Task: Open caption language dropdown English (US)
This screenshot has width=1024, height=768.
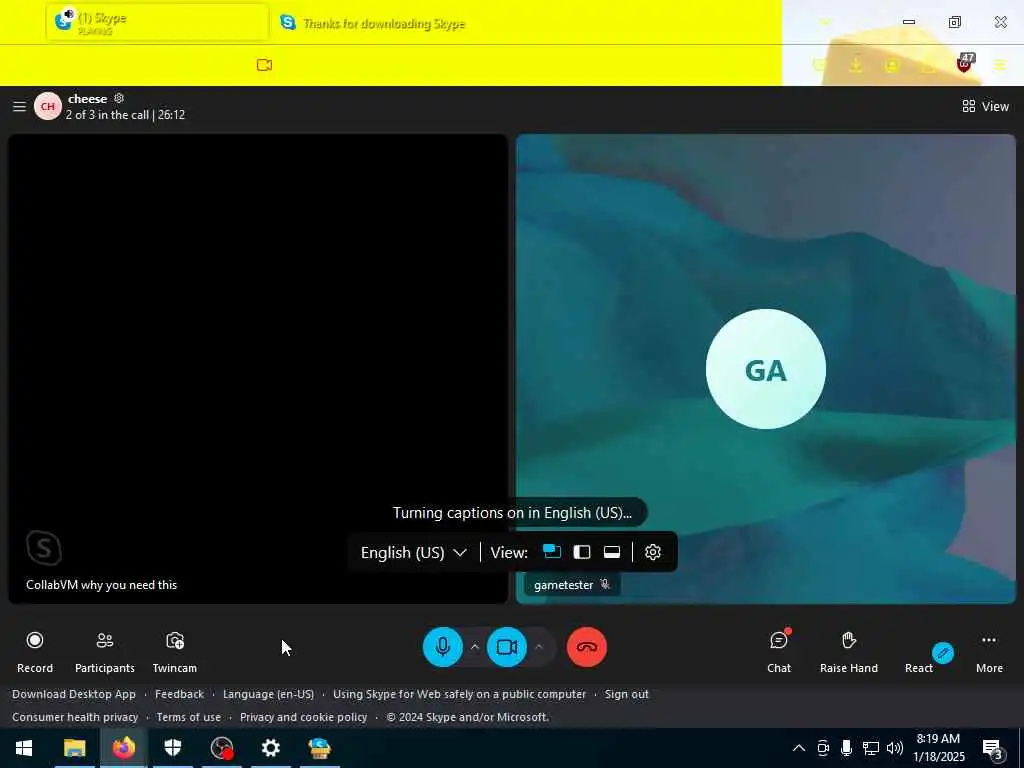Action: 413,552
